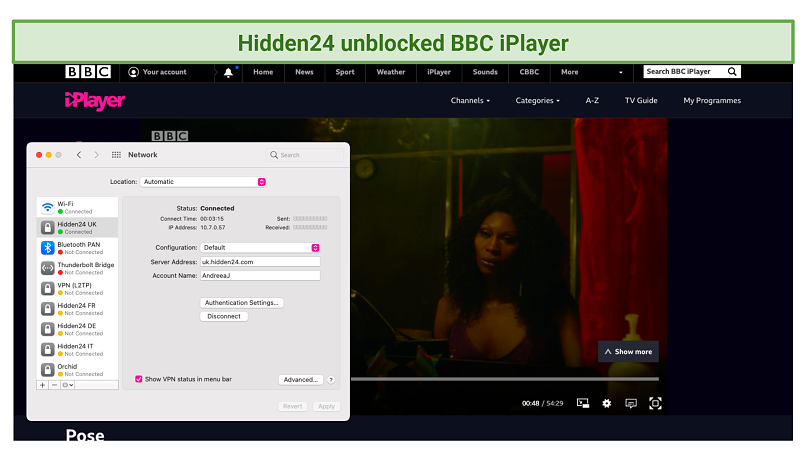This screenshot has width=806, height=453.
Task: Expand the Channels menu
Action: coord(470,100)
